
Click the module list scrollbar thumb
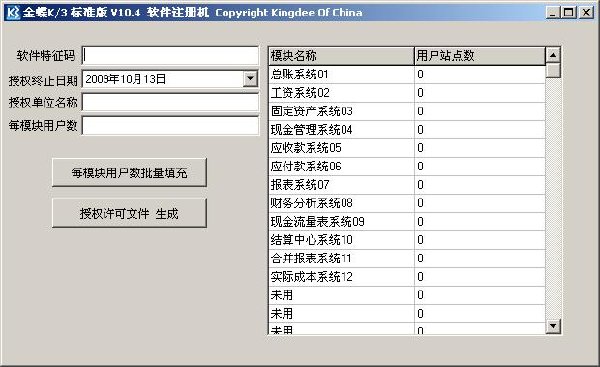pos(553,70)
